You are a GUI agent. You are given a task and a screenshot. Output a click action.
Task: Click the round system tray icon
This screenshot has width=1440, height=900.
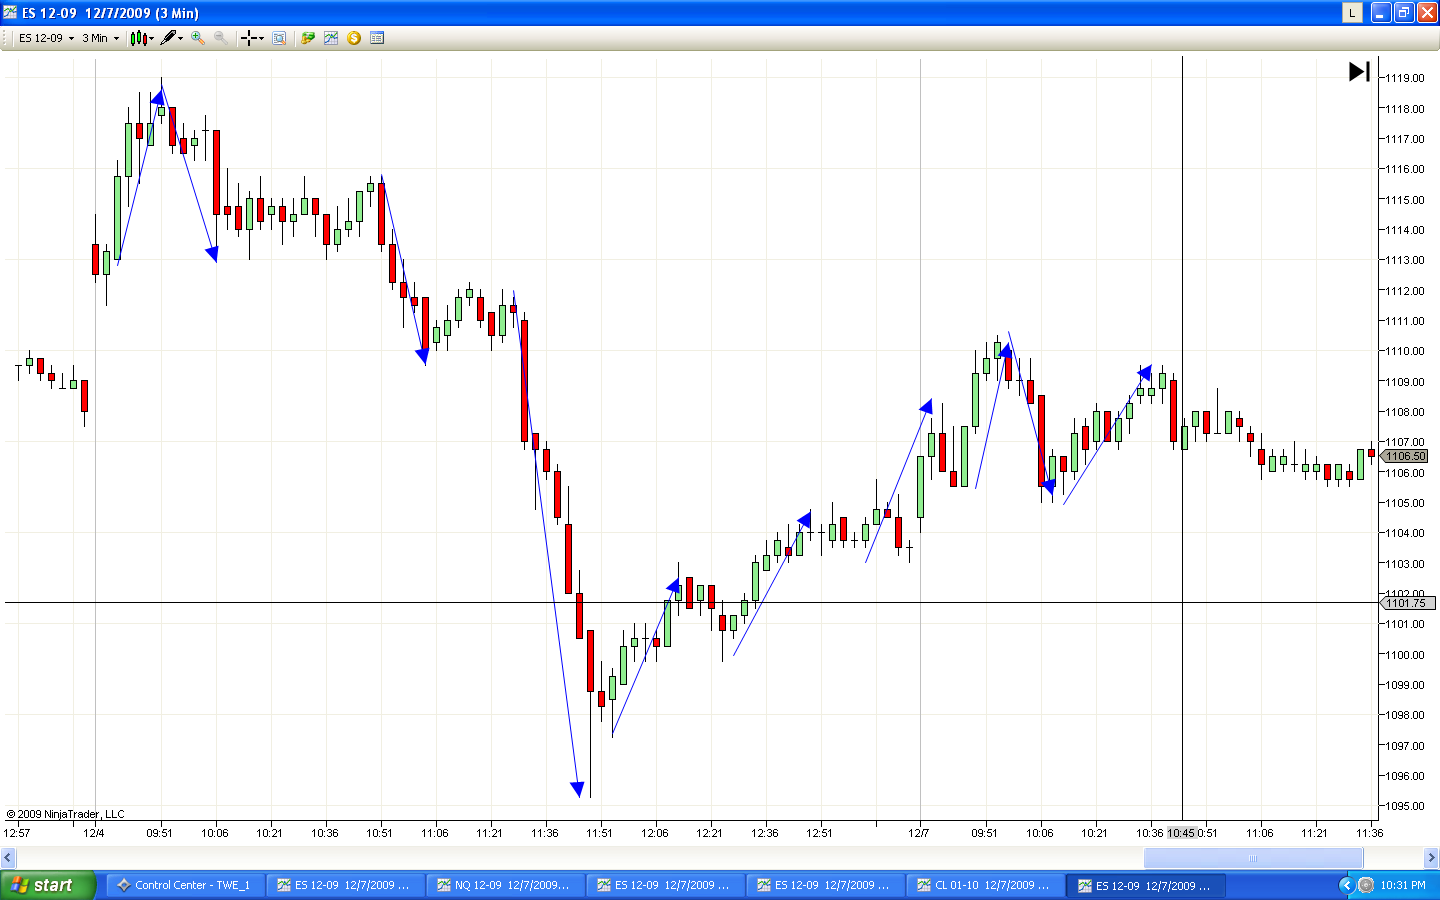[x=1366, y=885]
